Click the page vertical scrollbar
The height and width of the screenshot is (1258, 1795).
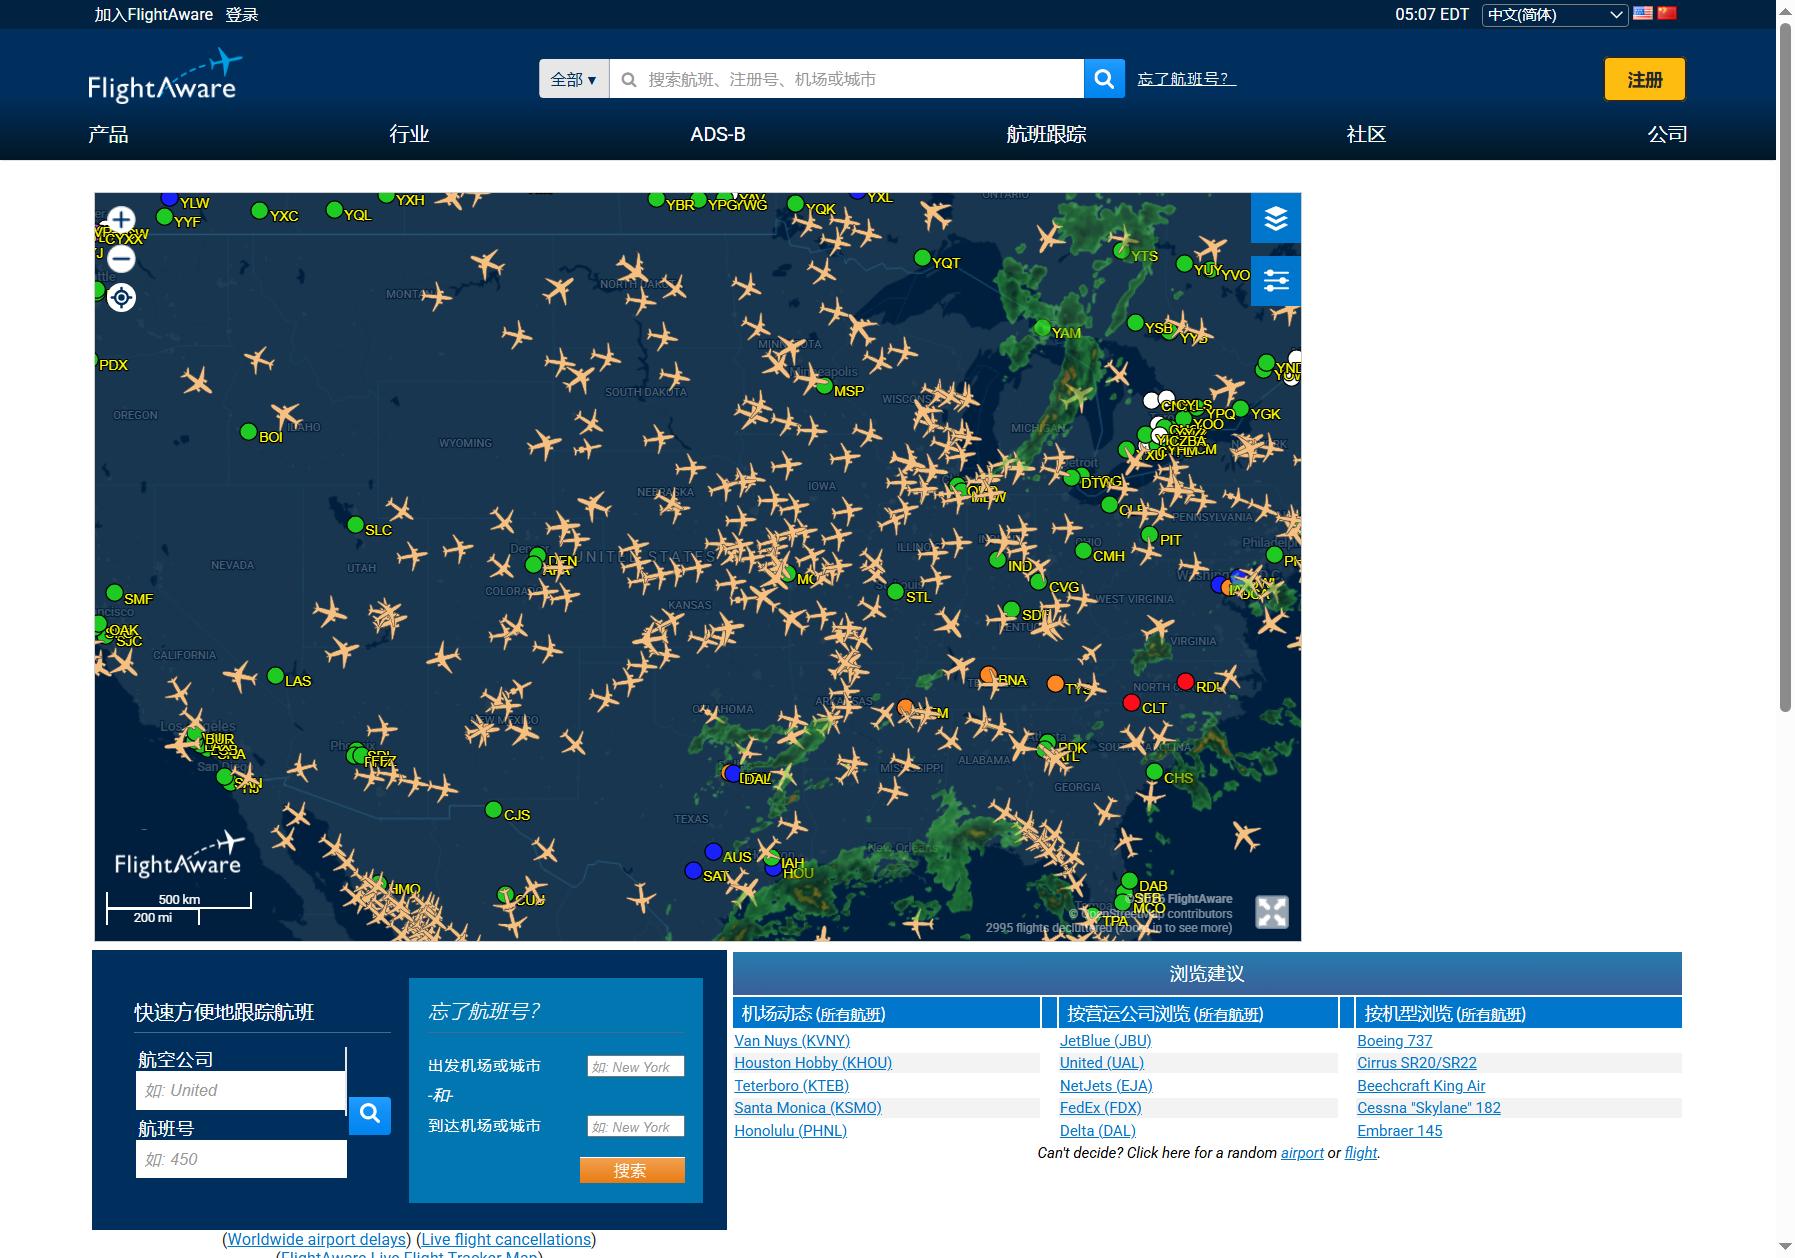1785,366
